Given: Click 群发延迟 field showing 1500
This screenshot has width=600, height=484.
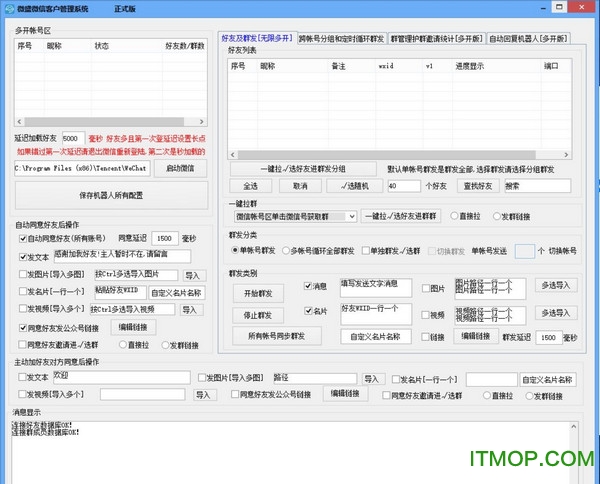Looking at the screenshot, I should click(x=549, y=337).
